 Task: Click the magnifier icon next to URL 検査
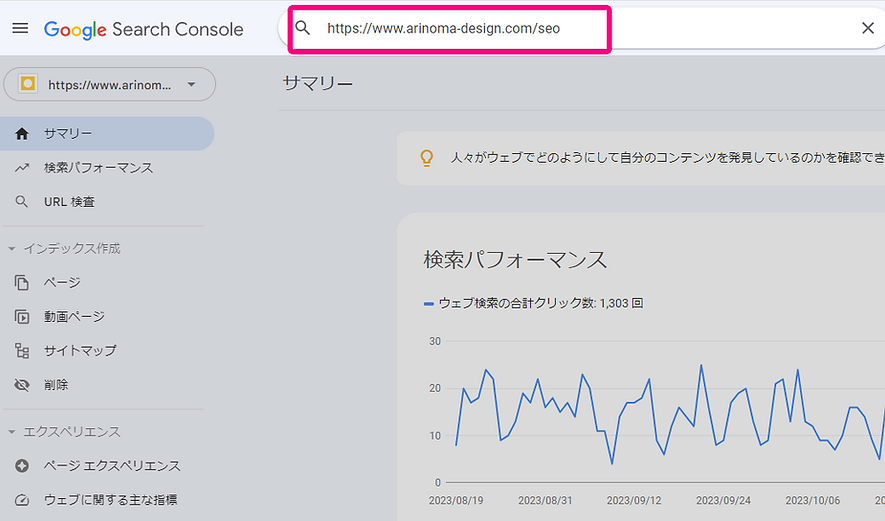[x=21, y=202]
